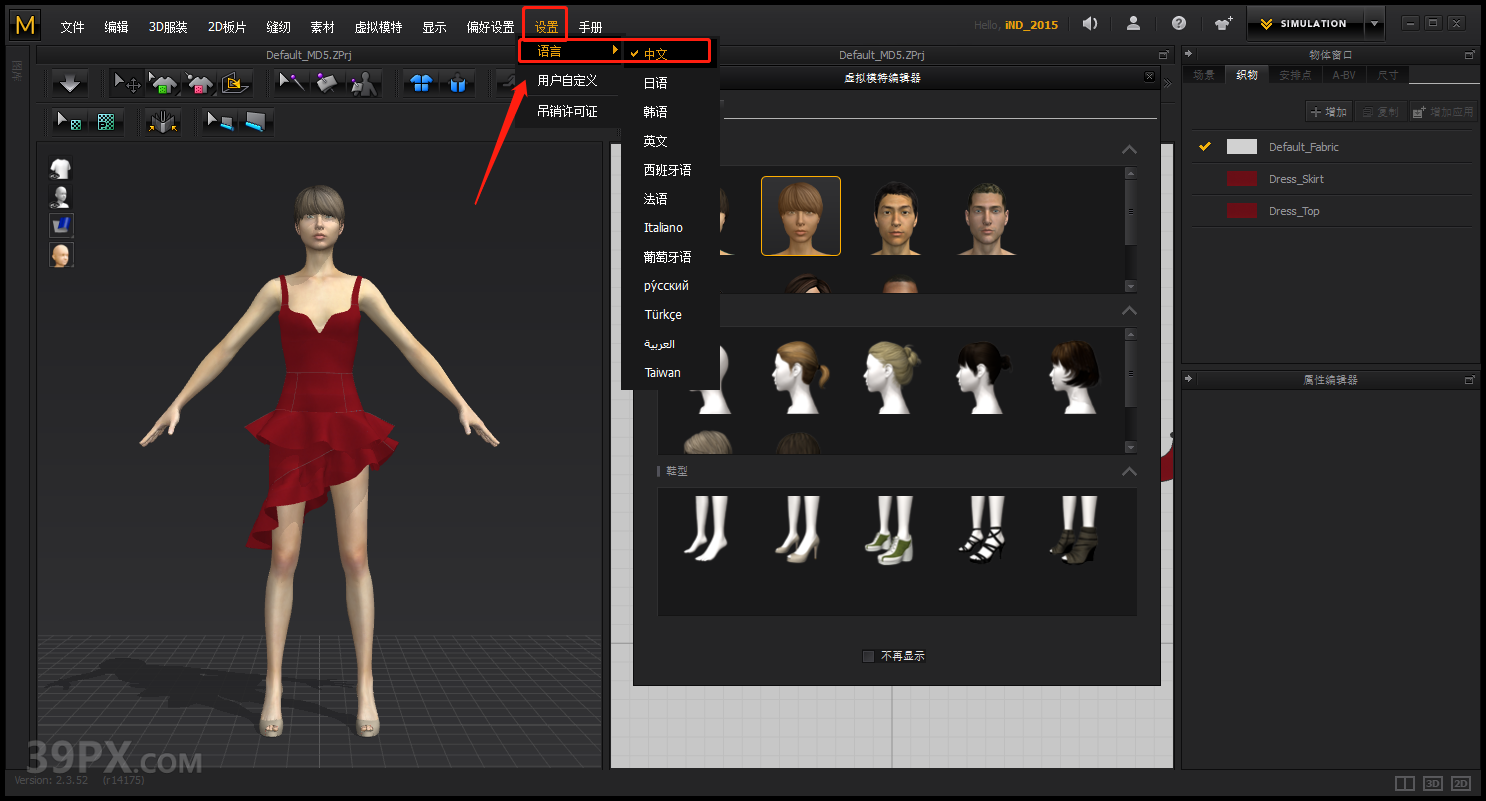Collapse the avatar faces section chevron
Viewport: 1486px width, 801px height.
tap(1129, 150)
